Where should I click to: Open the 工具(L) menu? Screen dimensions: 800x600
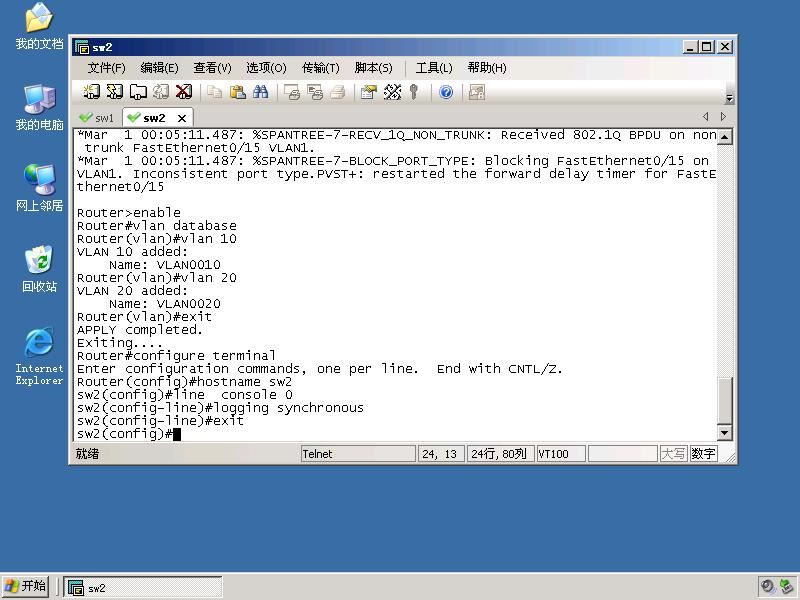[x=434, y=68]
